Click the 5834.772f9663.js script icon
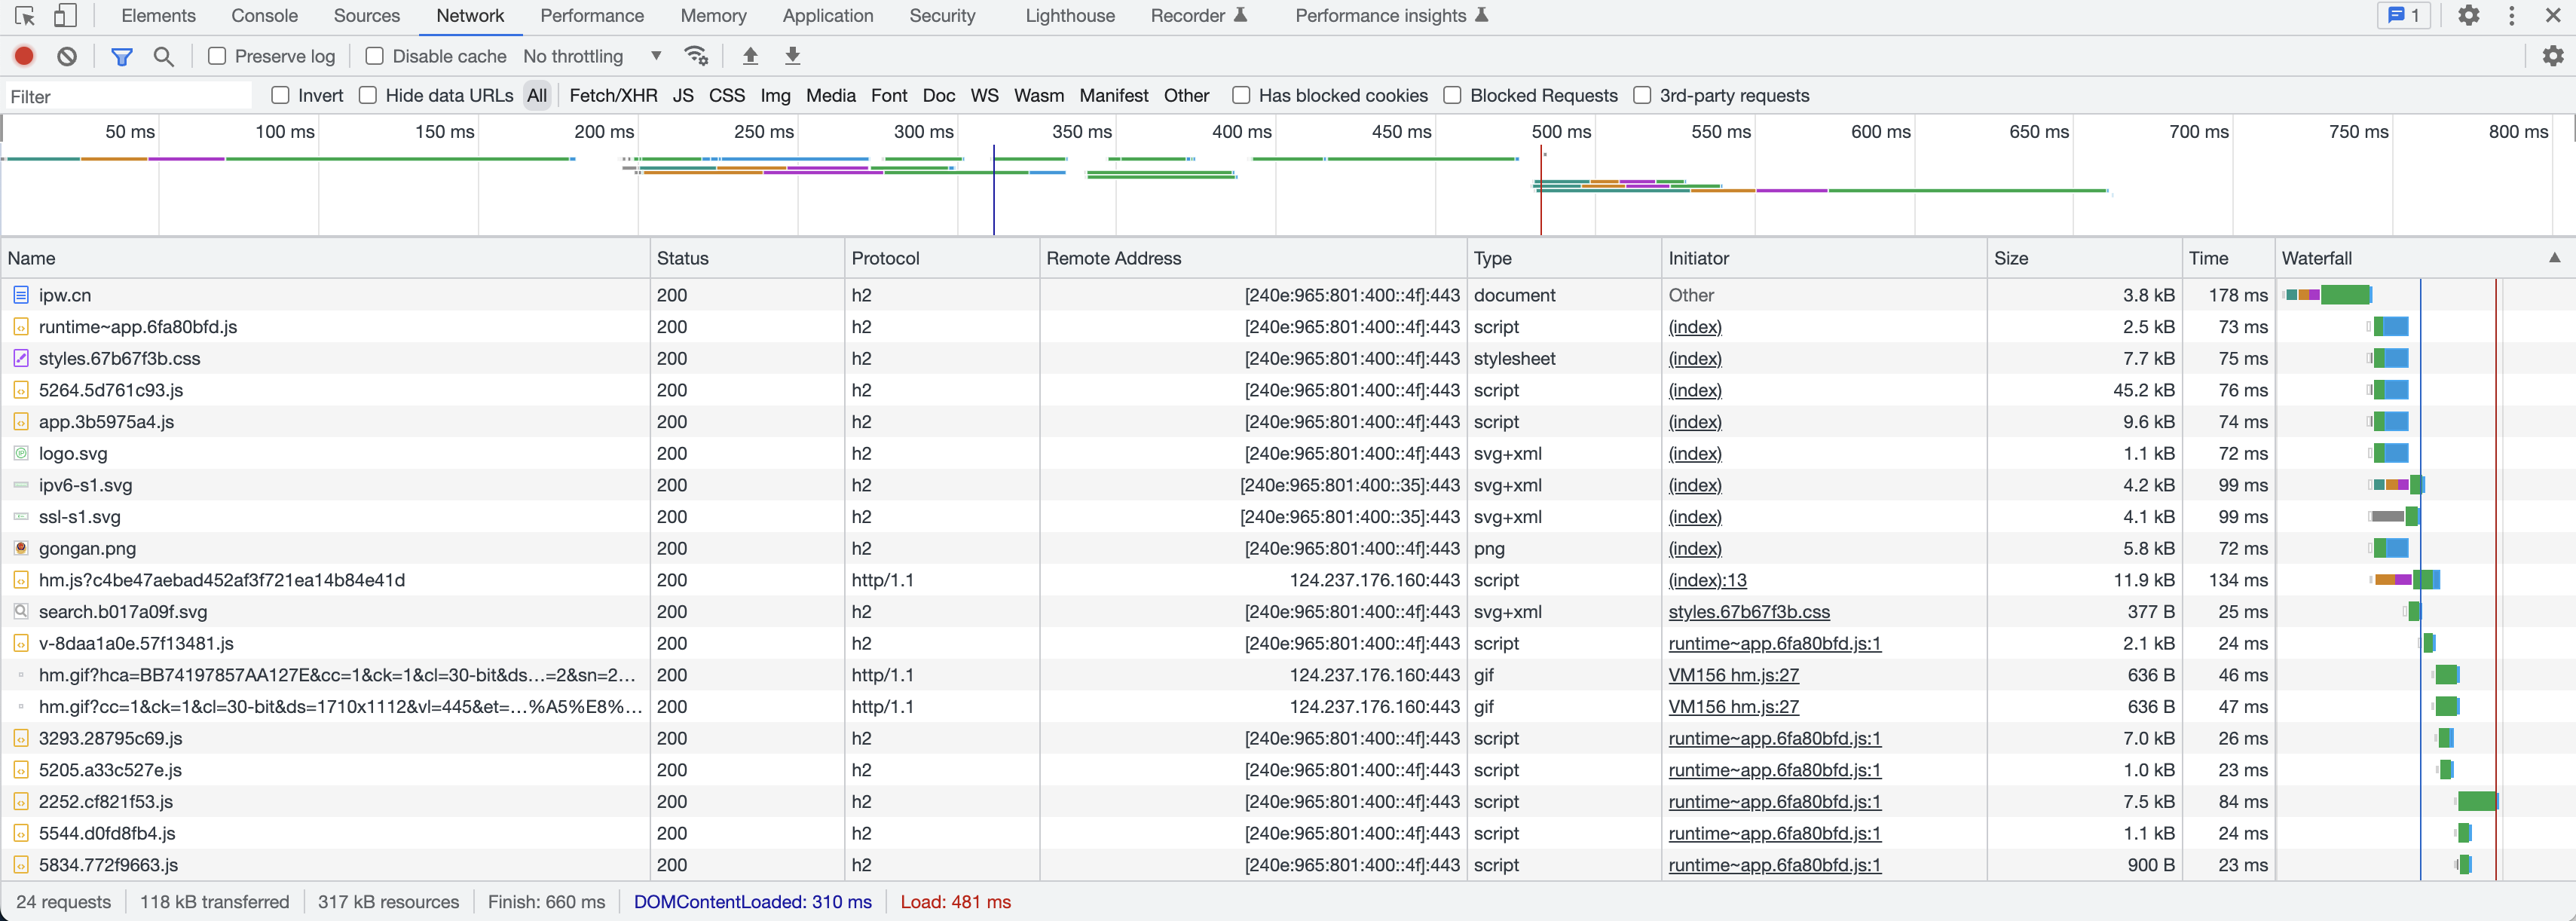2576x921 pixels. [x=21, y=865]
